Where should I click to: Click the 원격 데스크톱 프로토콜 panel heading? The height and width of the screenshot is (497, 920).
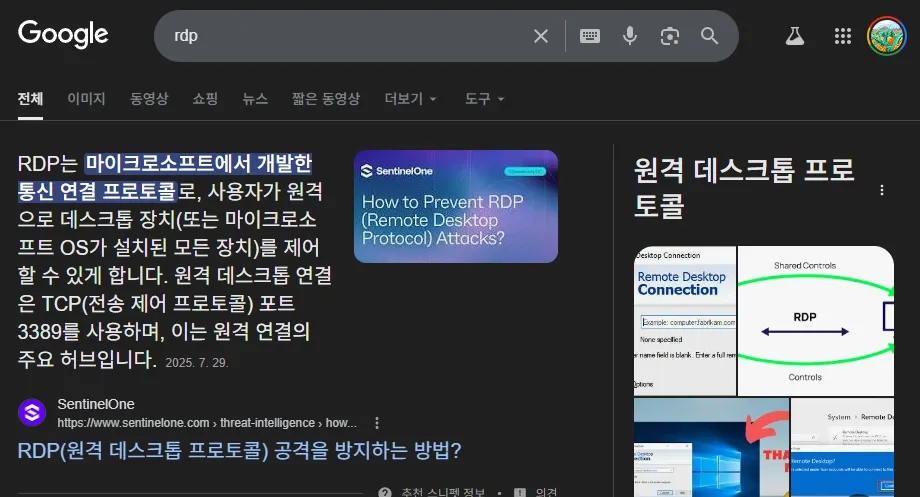click(x=744, y=188)
